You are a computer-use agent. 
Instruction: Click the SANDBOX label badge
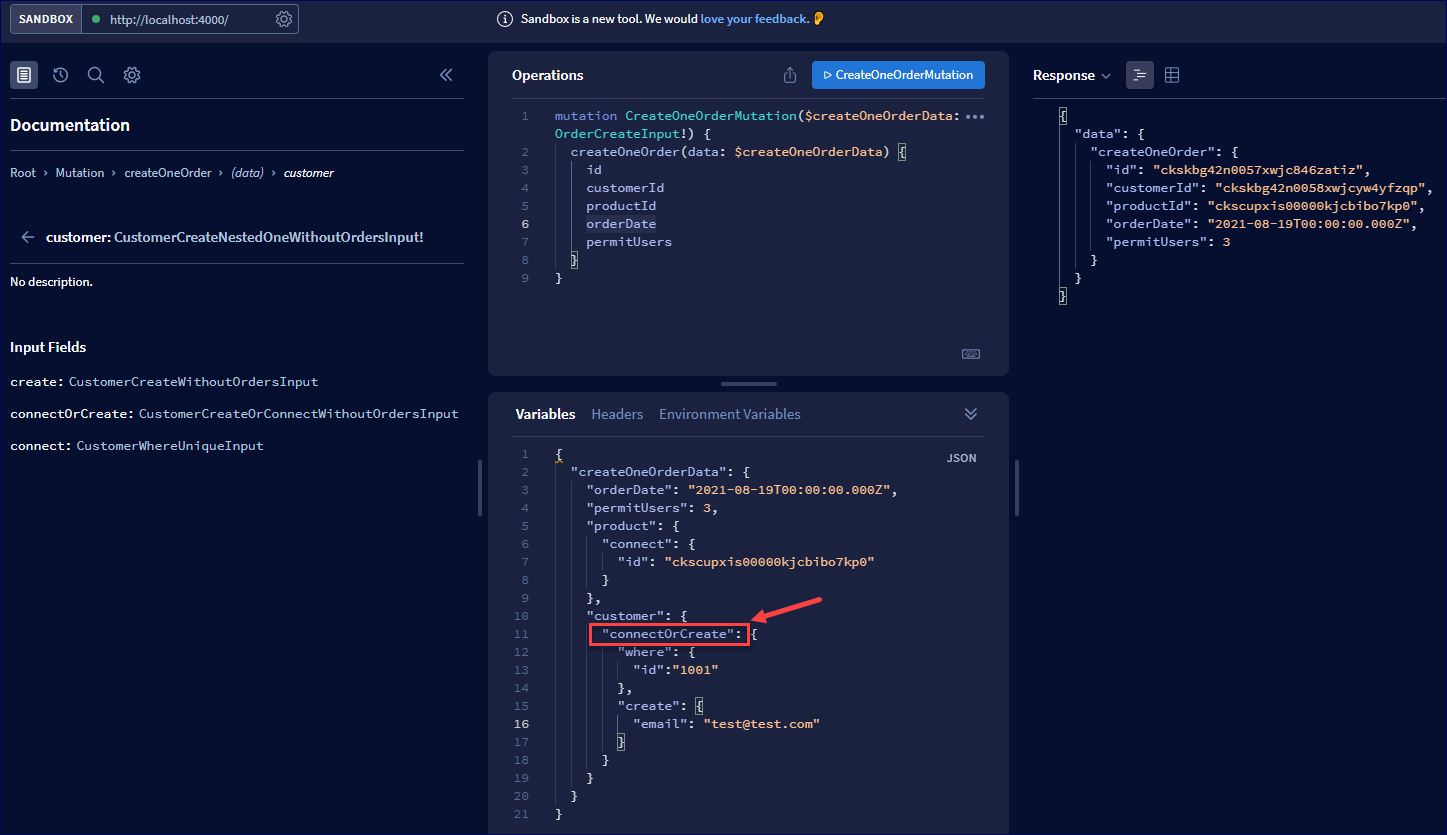pyautogui.click(x=46, y=19)
